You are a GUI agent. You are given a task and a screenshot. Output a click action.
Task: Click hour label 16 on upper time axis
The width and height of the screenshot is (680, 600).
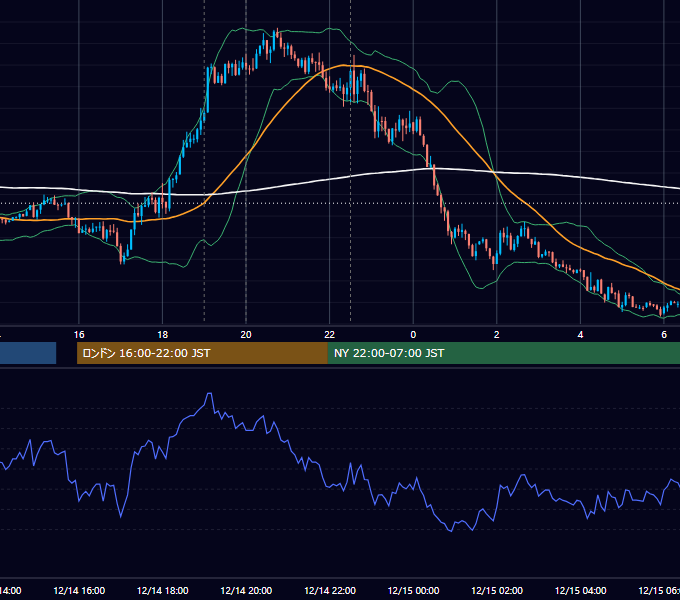click(79, 335)
